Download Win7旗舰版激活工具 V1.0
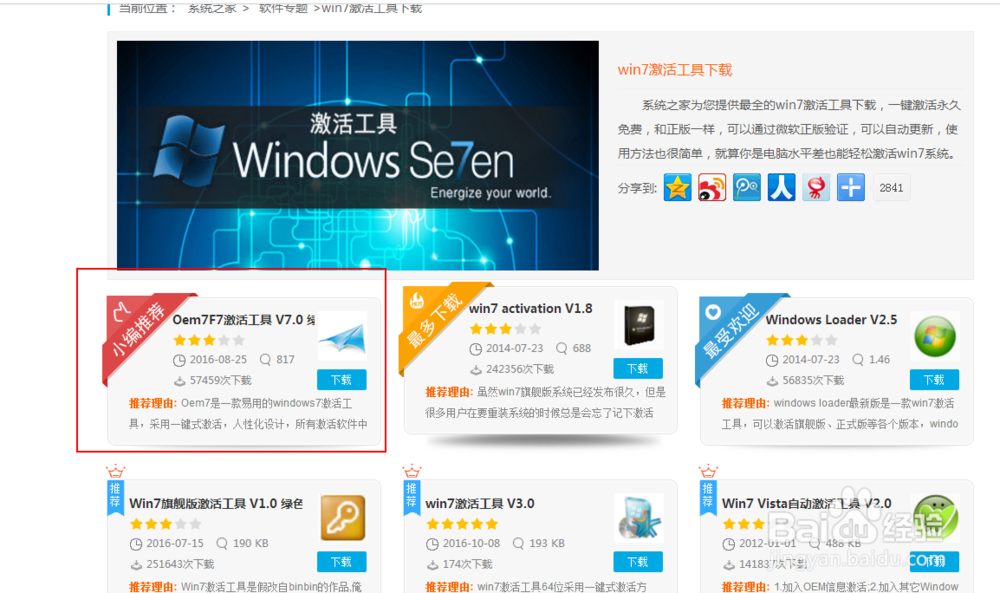Screen dimensions: 1000x593 pyautogui.click(x=342, y=562)
